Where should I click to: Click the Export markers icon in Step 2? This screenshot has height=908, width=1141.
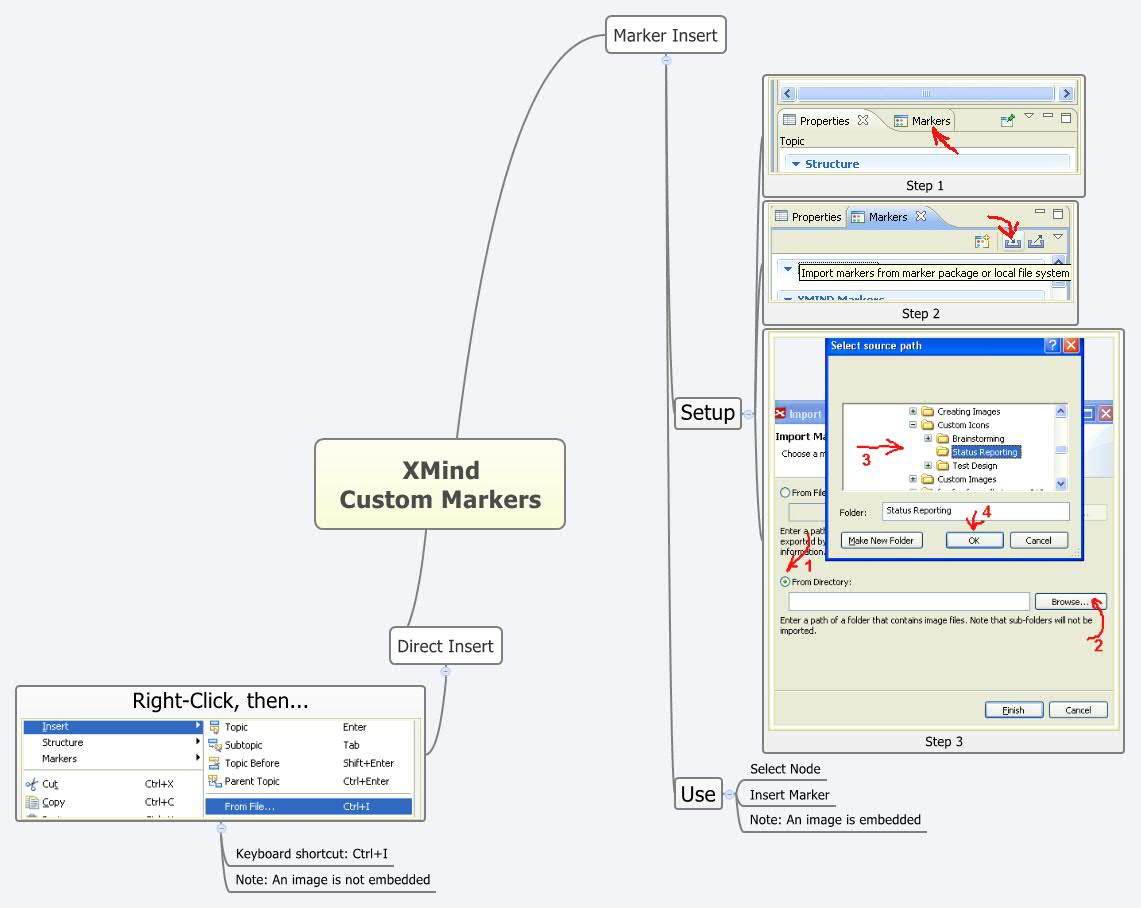tap(1036, 241)
